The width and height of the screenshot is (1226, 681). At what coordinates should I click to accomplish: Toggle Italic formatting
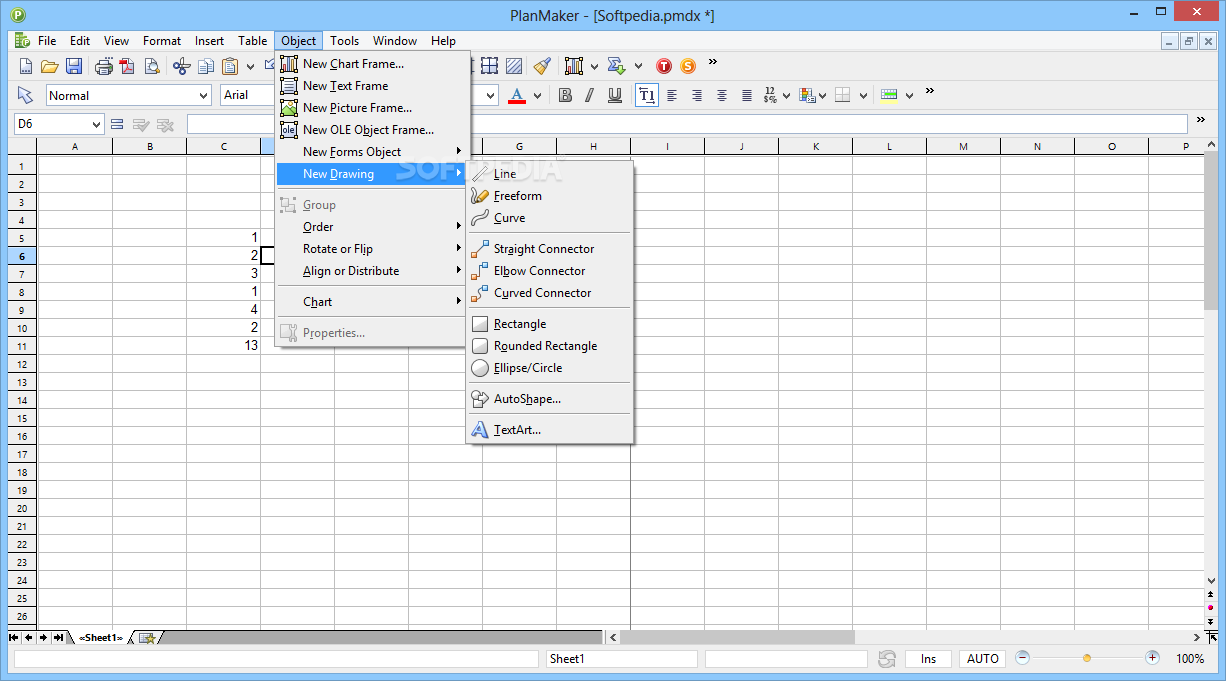point(590,95)
